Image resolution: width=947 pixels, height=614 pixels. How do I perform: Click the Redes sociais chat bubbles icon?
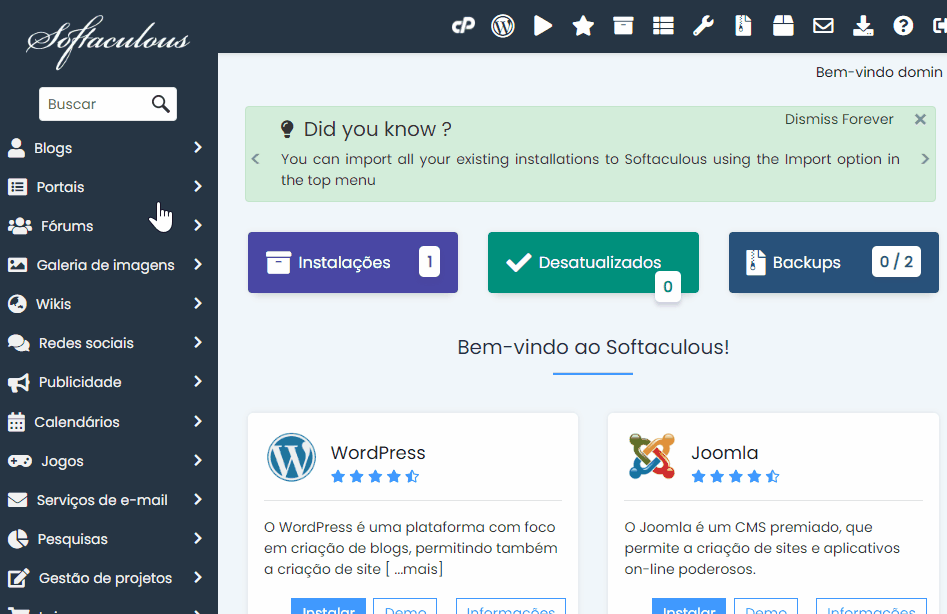pyautogui.click(x=19, y=343)
